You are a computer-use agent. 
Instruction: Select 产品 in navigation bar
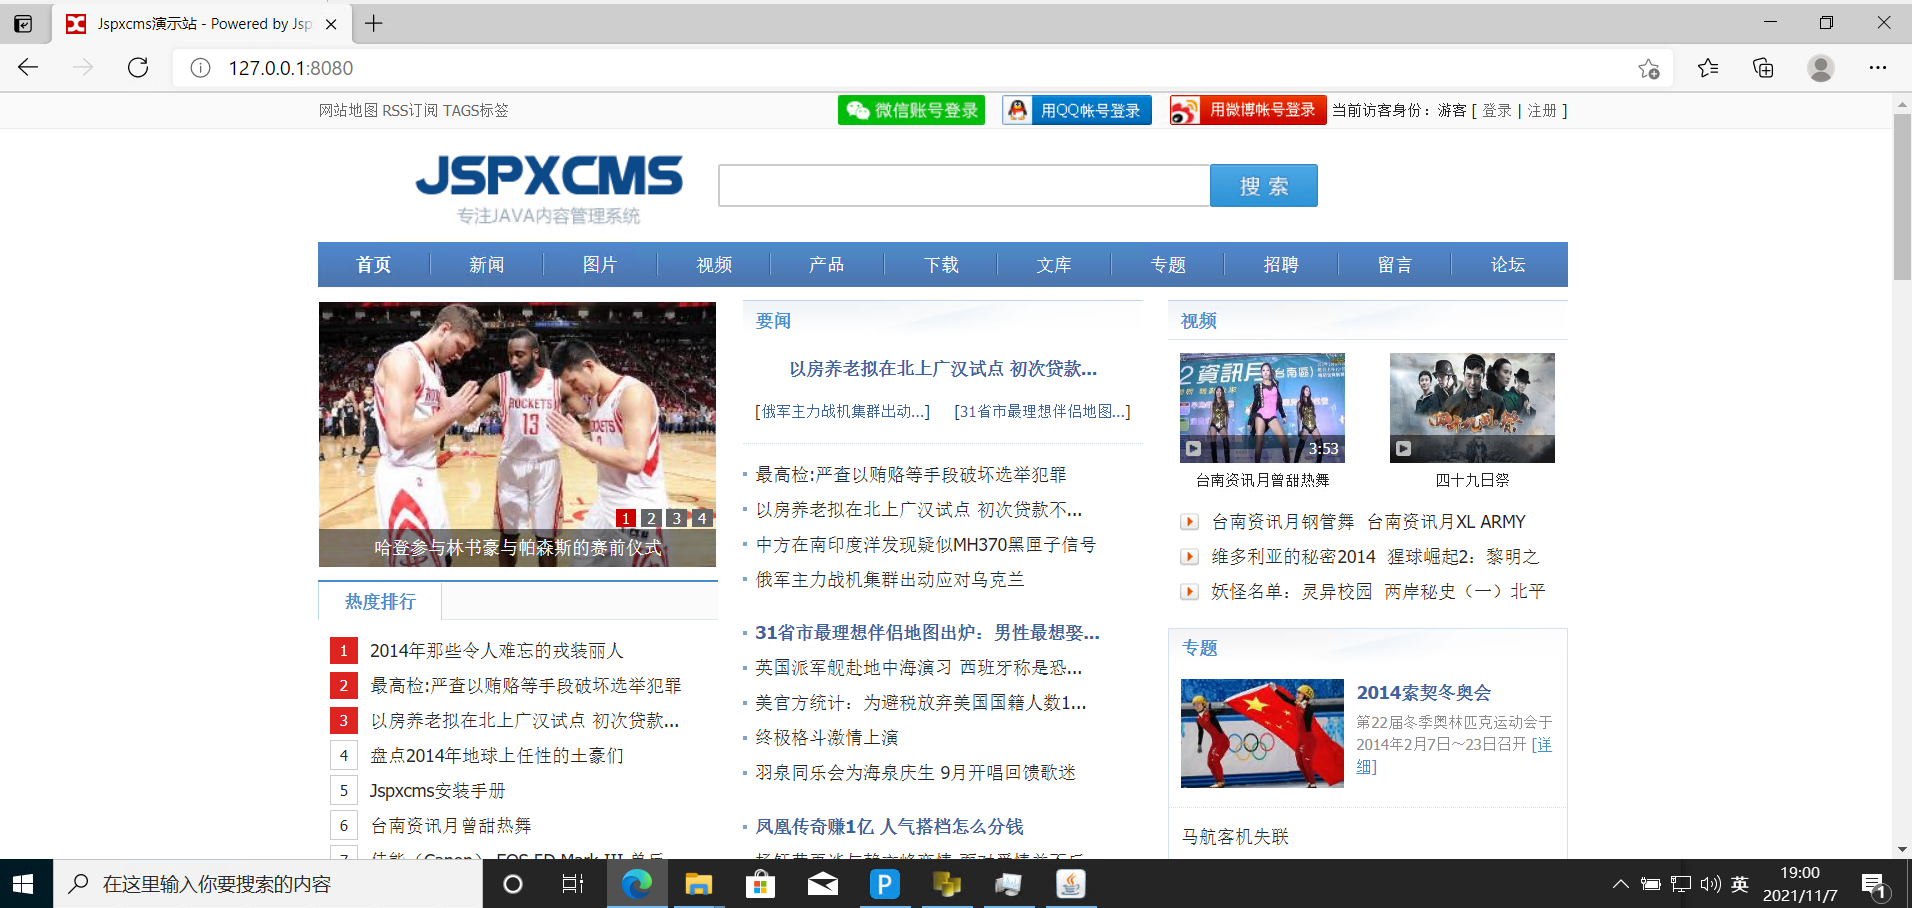click(x=827, y=264)
